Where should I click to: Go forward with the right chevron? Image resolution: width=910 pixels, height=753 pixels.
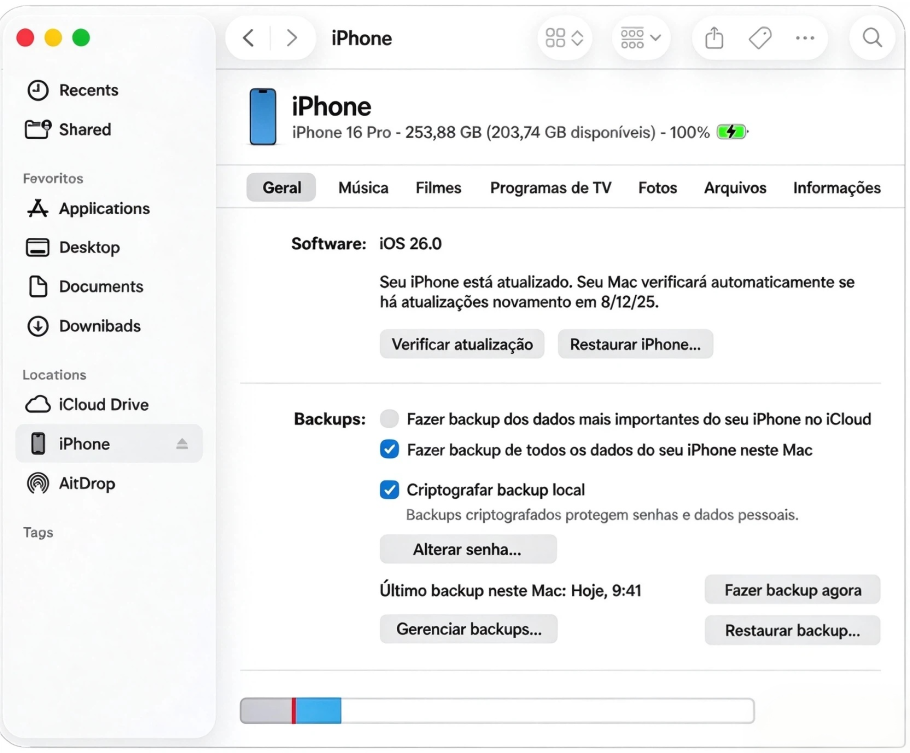[x=292, y=38]
